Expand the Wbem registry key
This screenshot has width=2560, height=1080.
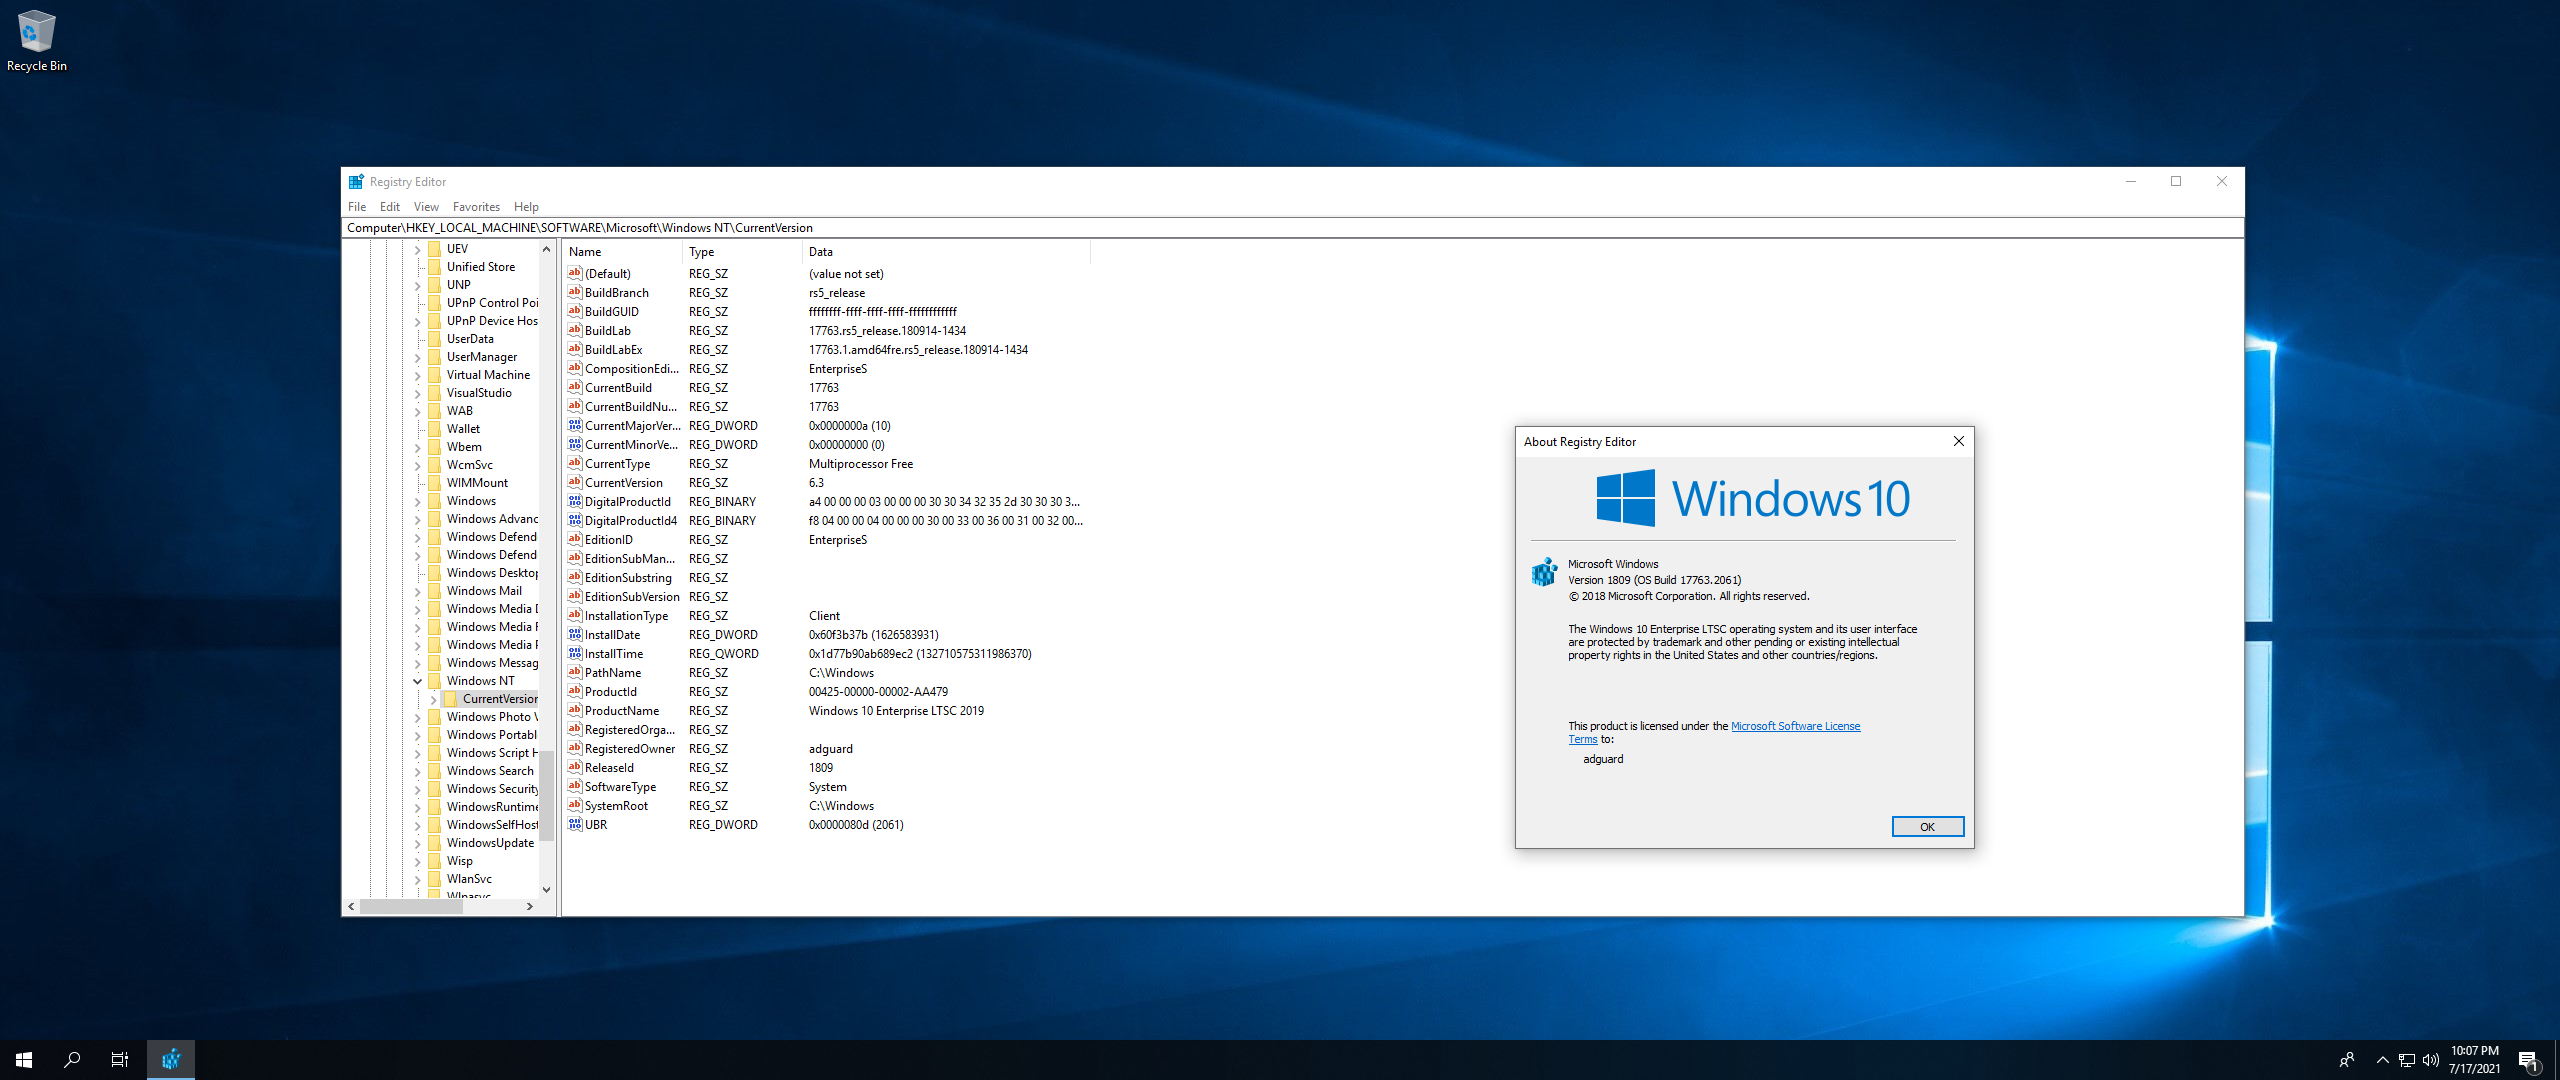[x=418, y=447]
